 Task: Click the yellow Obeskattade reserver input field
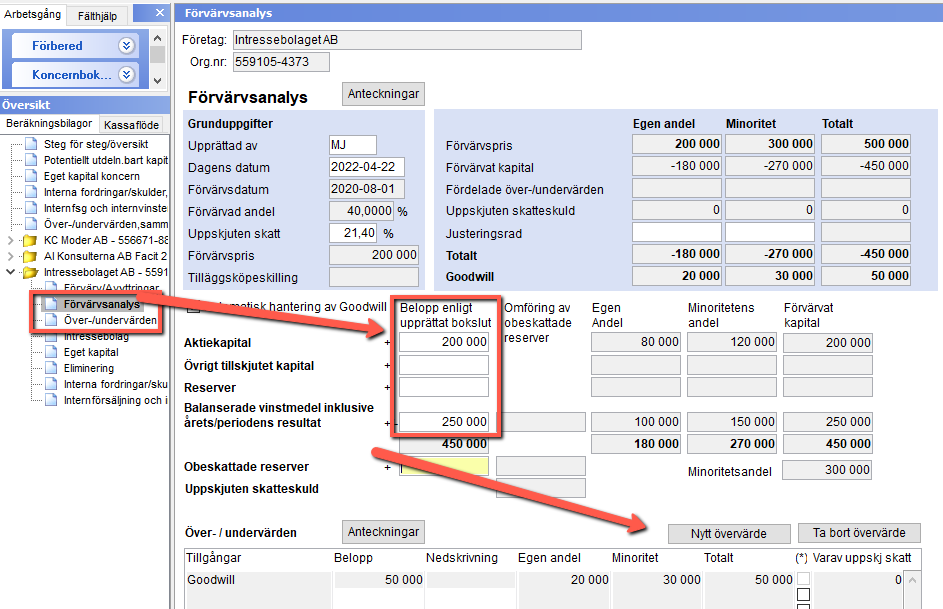[444, 467]
